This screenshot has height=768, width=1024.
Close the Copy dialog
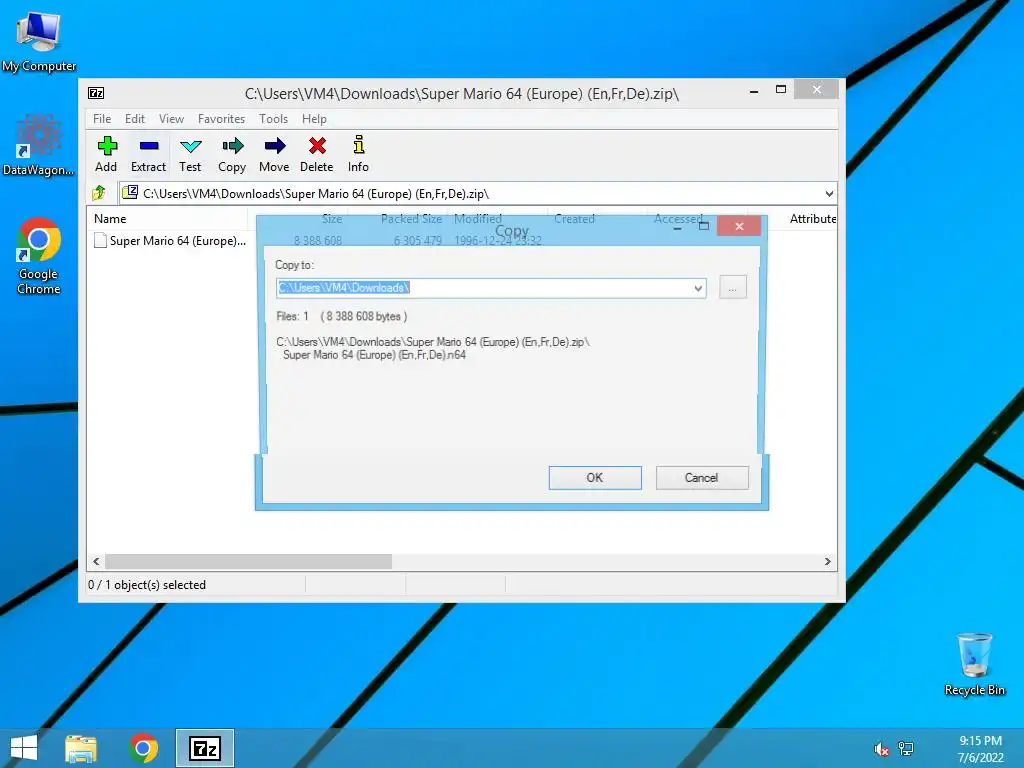click(x=739, y=226)
